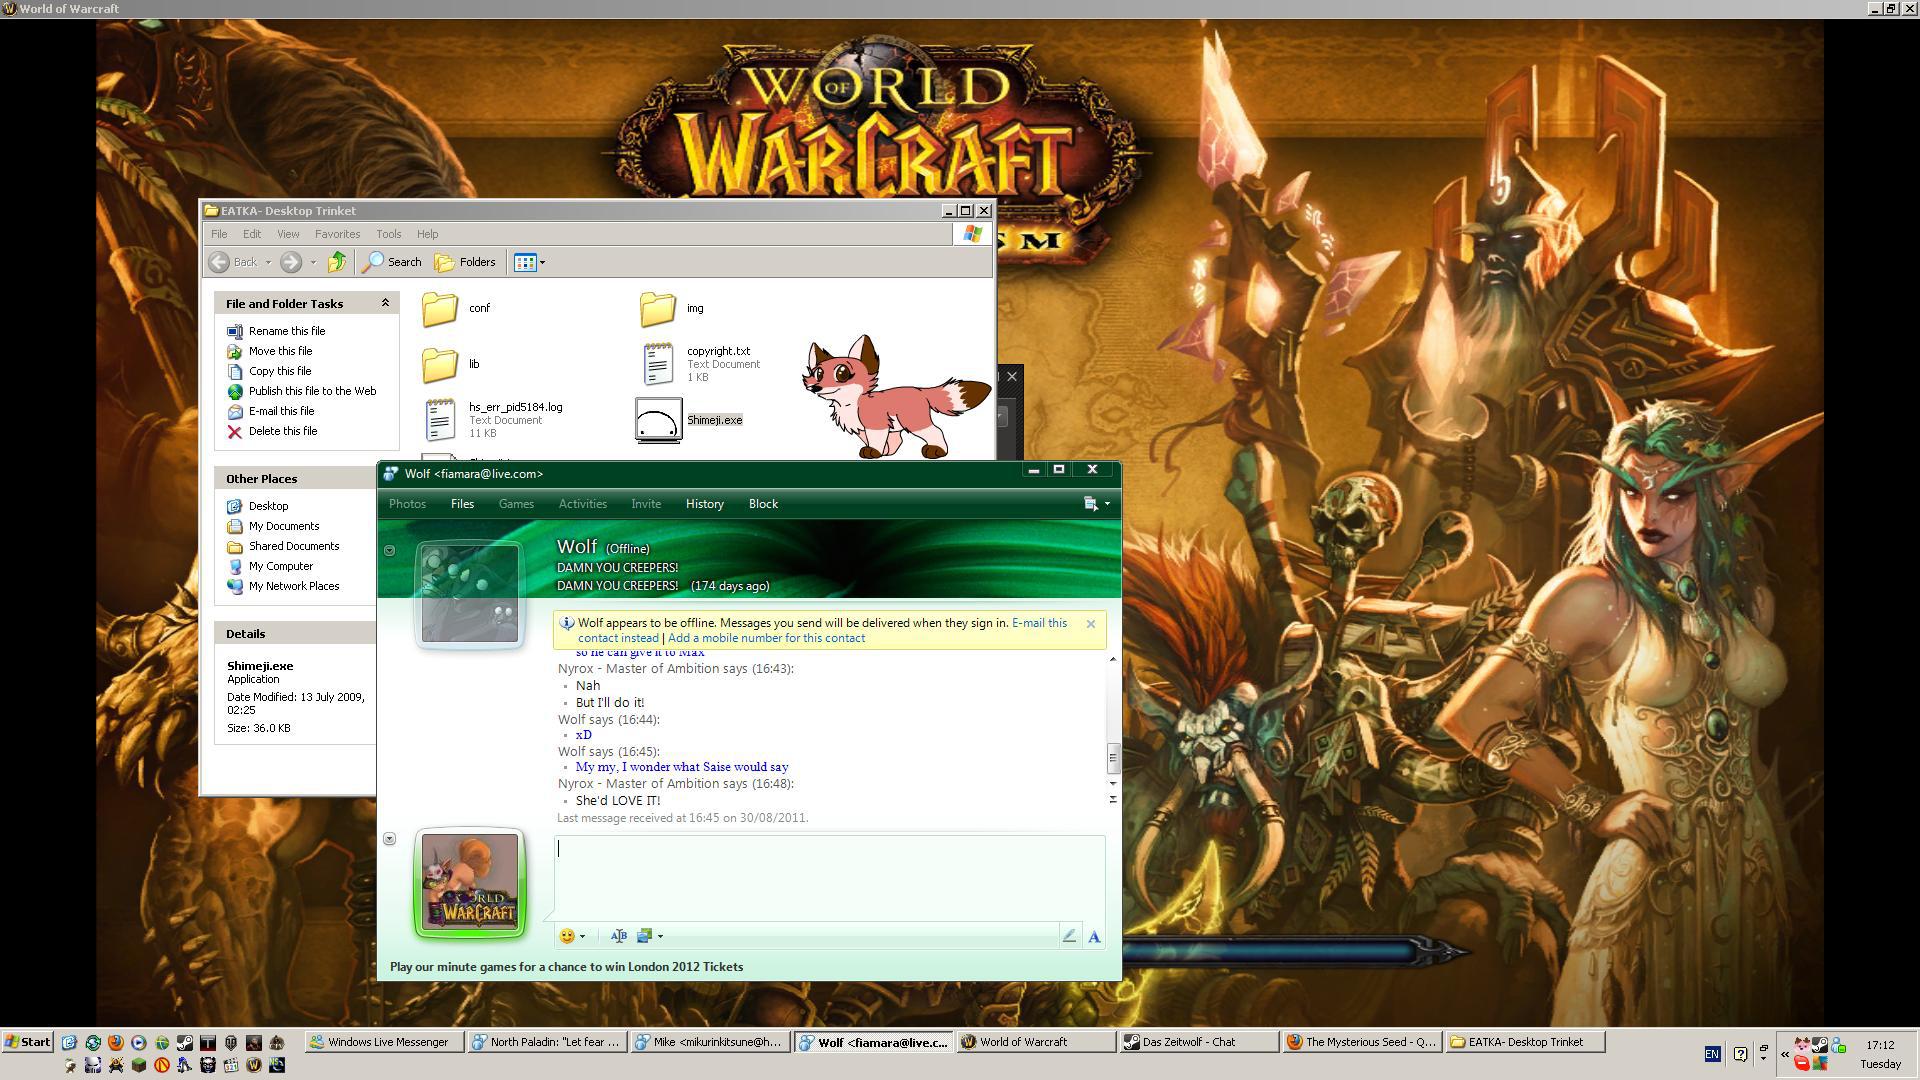Dismiss the offline notification bar
Screen dimensions: 1920x1080
(1091, 624)
